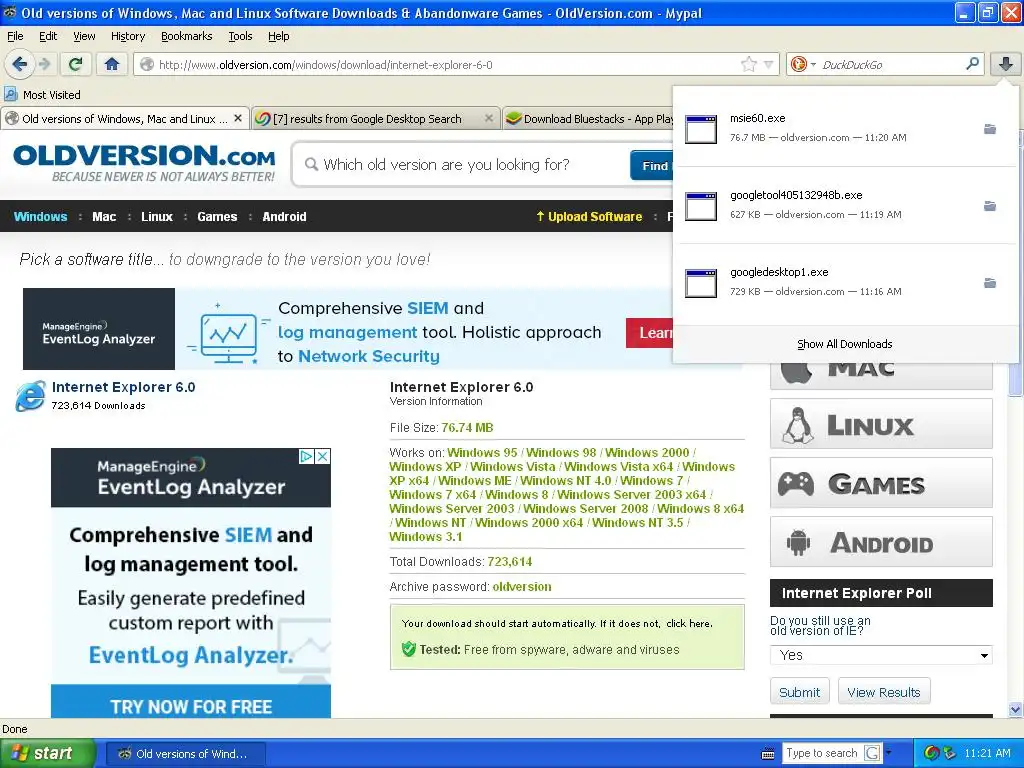Click the green Tested shield icon
This screenshot has width=1024, height=768.
[x=408, y=649]
